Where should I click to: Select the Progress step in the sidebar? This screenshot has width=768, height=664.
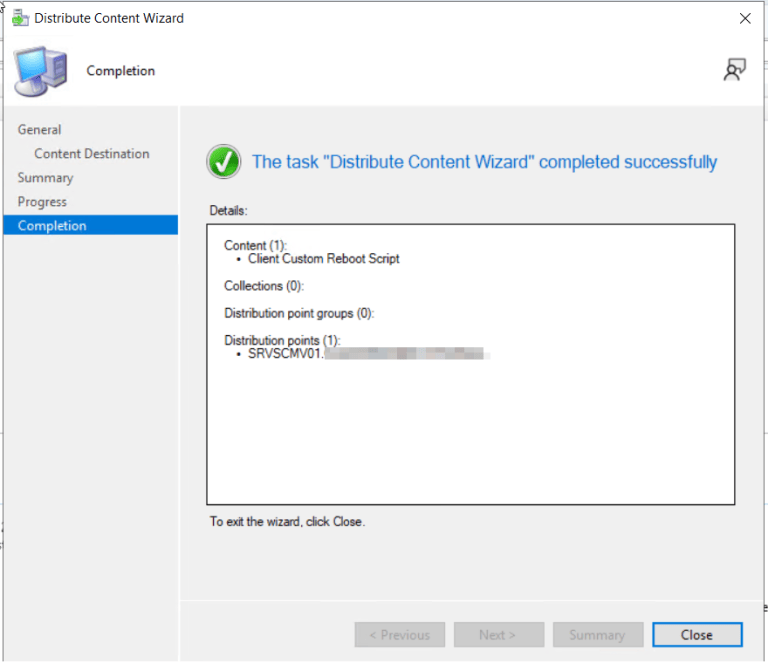pos(42,202)
